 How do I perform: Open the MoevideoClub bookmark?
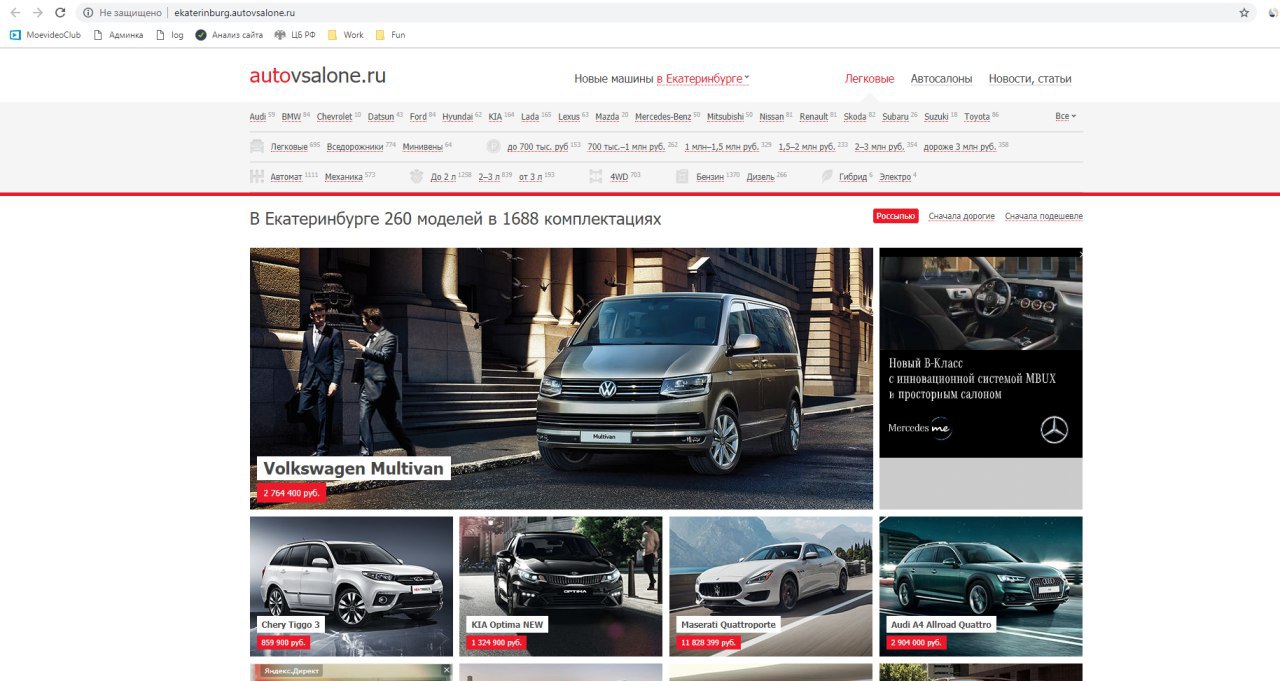[x=45, y=35]
